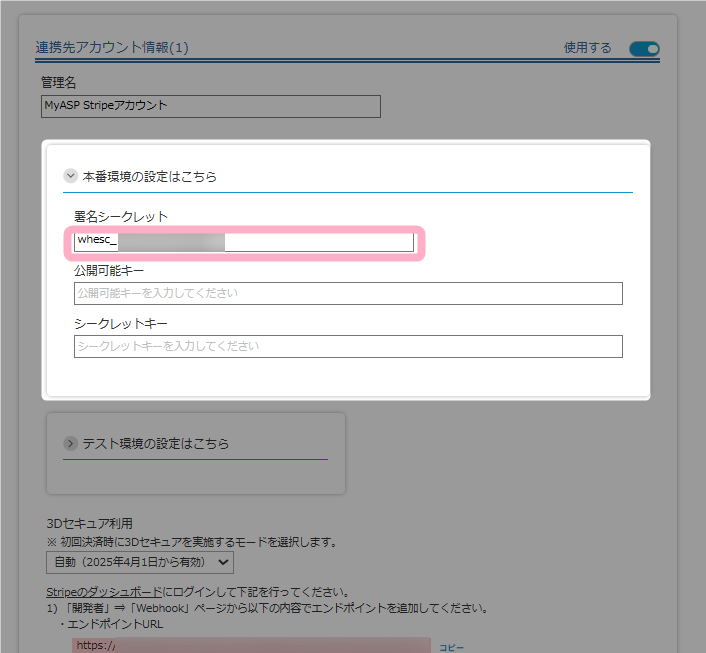Click the 使用する label text
Viewport: 706px width, 653px height.
click(x=587, y=48)
